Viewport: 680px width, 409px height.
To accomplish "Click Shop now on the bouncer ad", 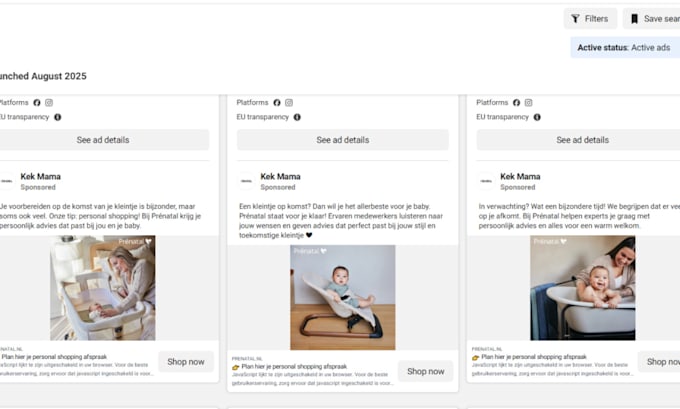I will (425, 371).
